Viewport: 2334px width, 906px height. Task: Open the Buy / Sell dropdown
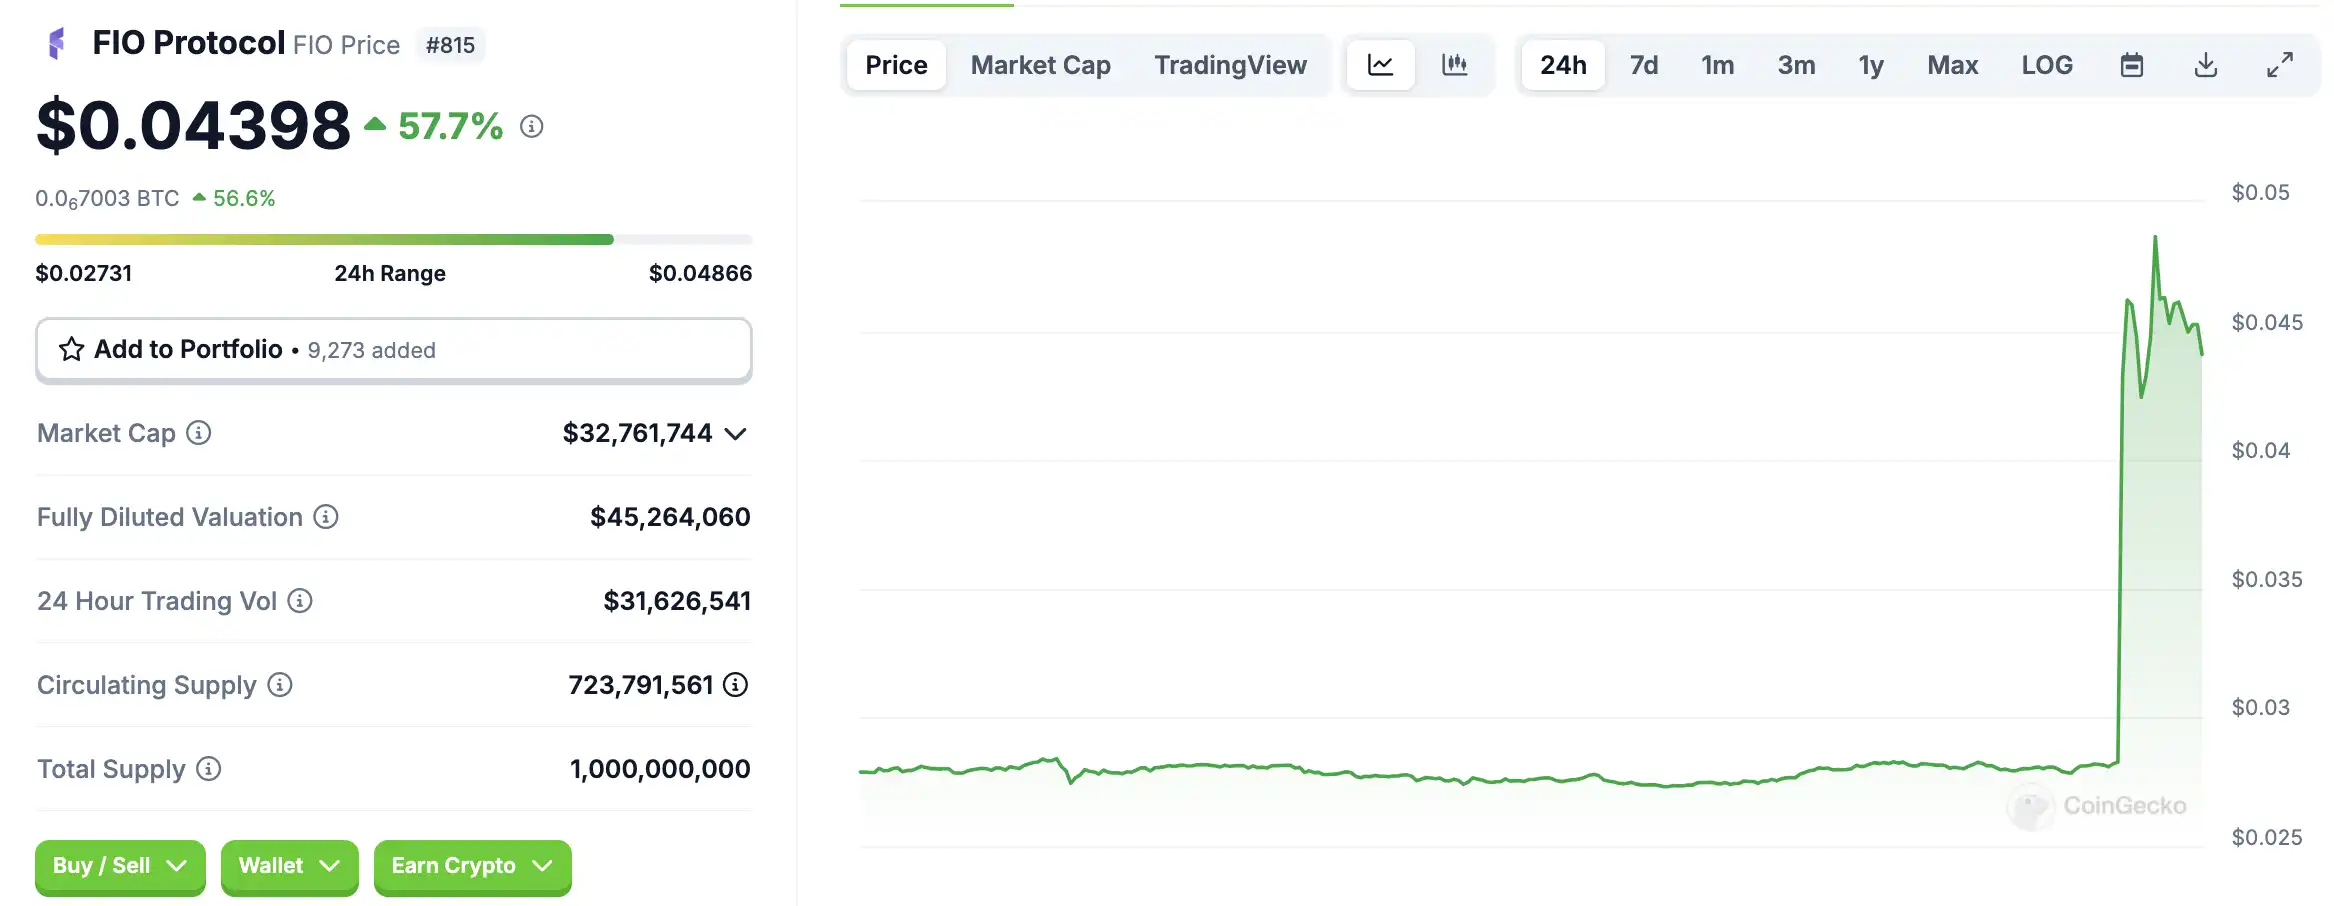click(120, 866)
